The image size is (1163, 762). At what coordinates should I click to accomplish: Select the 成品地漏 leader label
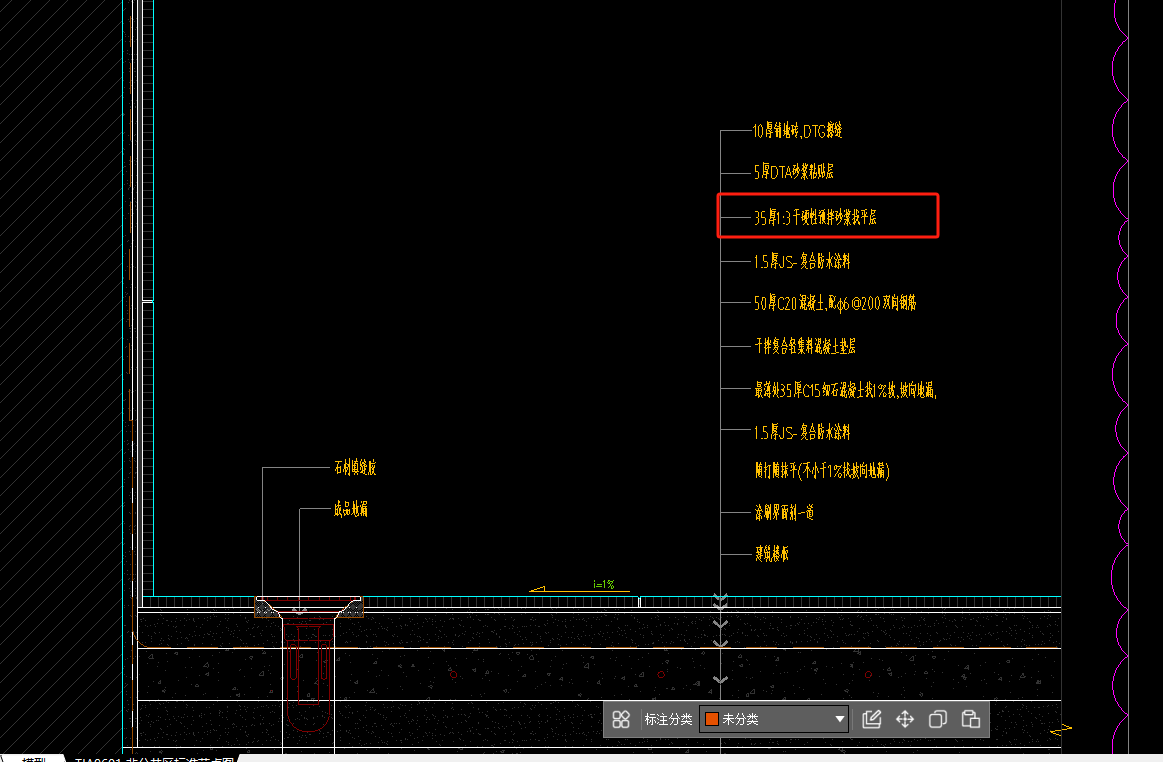[351, 510]
